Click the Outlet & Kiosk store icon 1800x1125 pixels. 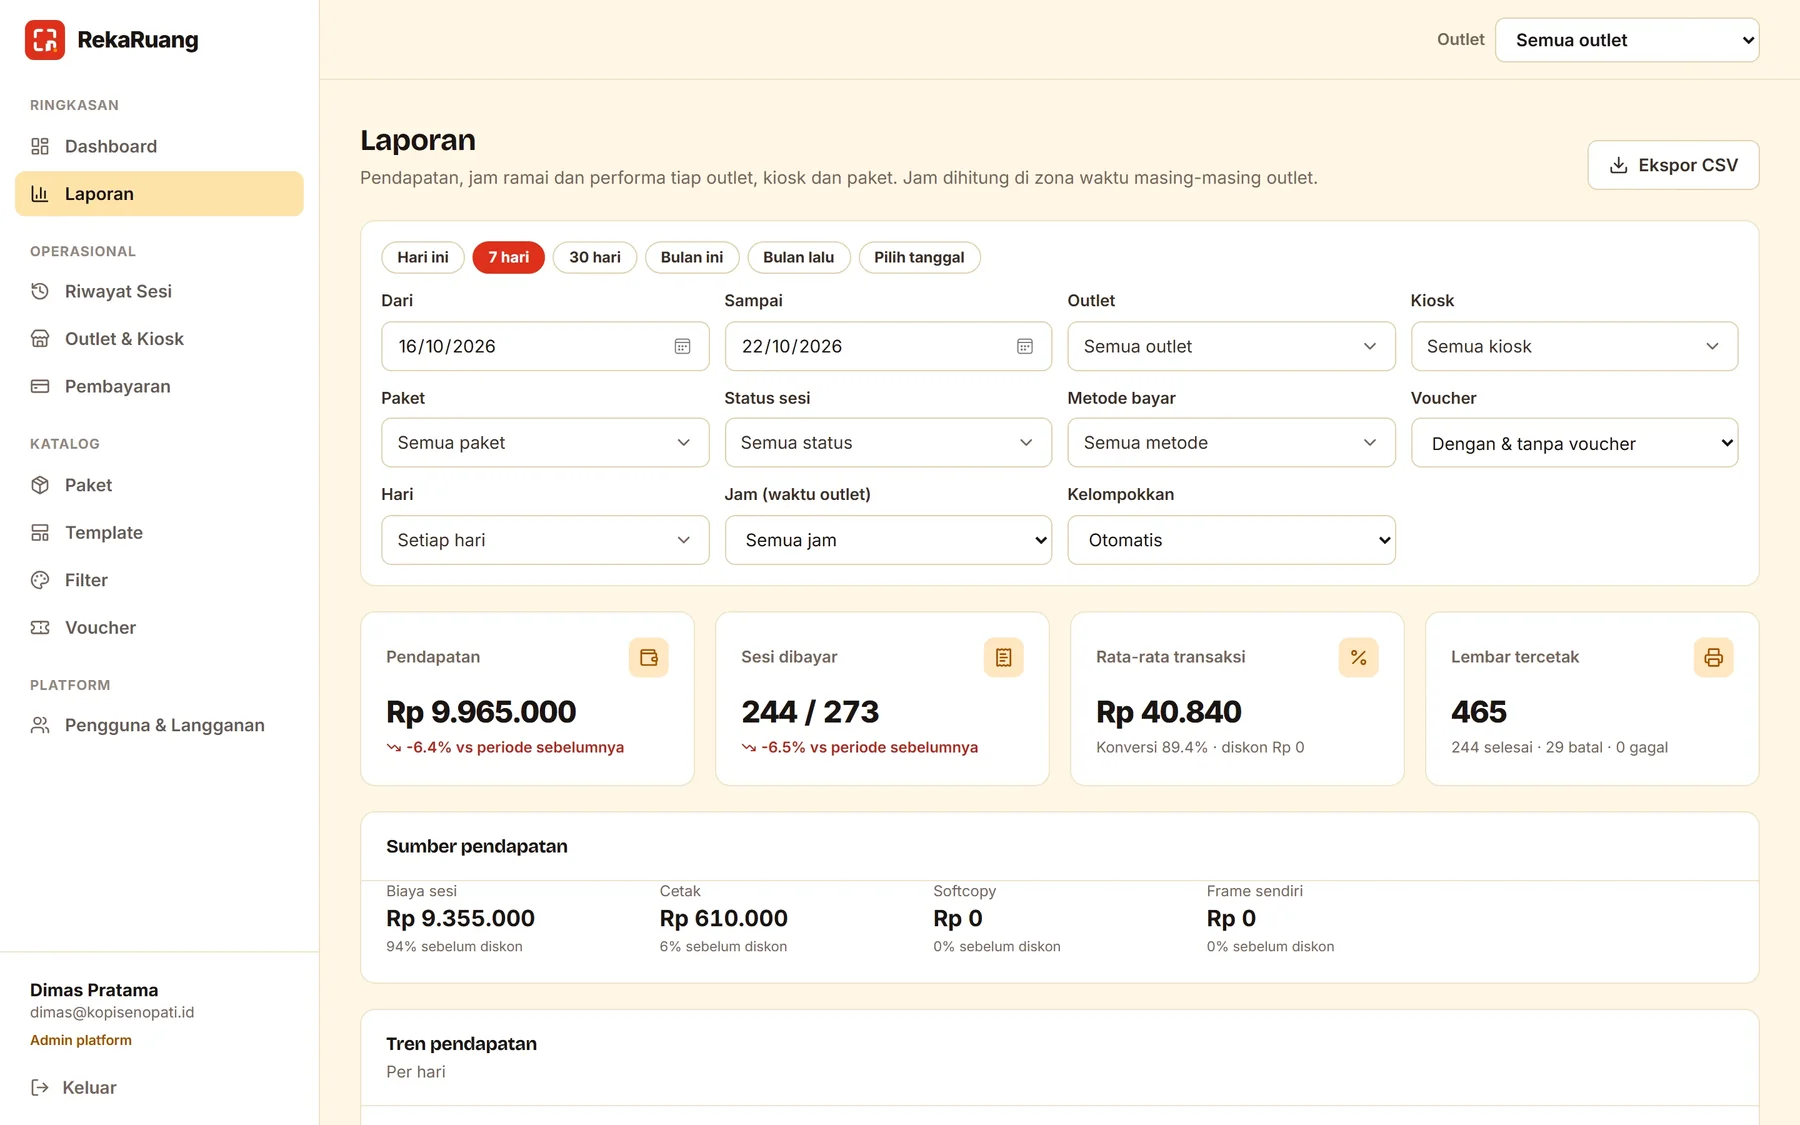coord(40,339)
